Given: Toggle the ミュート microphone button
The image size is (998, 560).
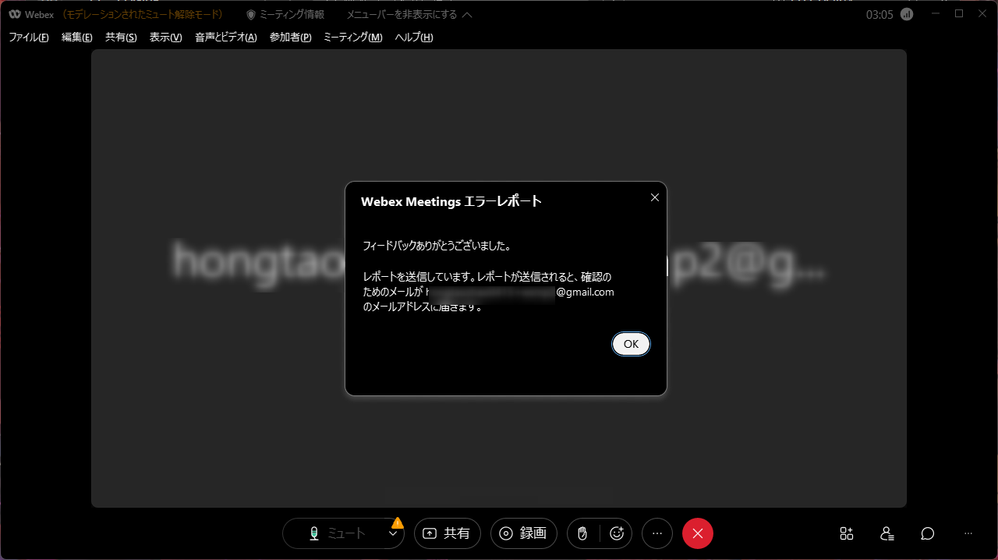Looking at the screenshot, I should (335, 533).
